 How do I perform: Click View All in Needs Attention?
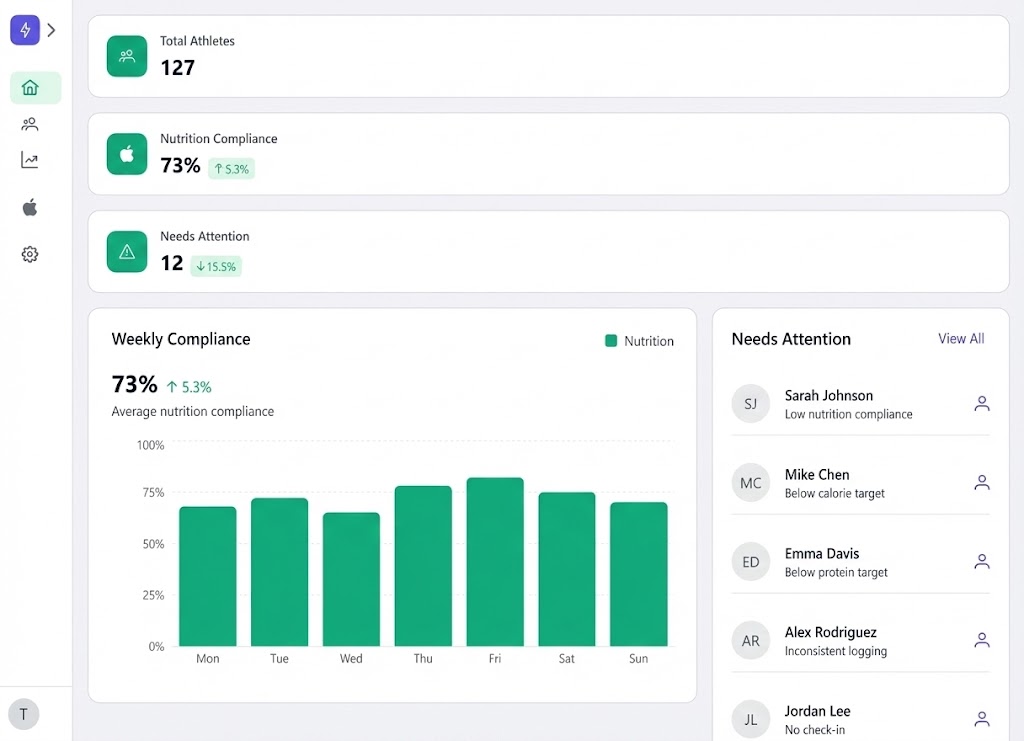(960, 339)
